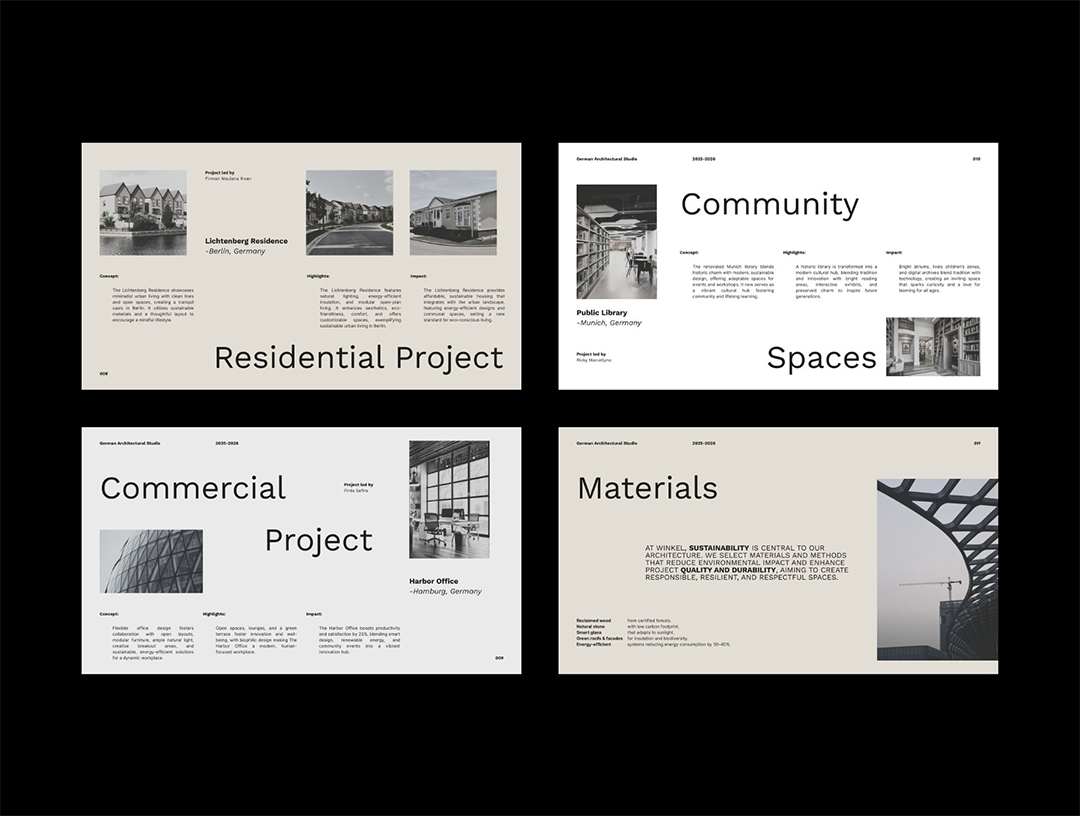The width and height of the screenshot is (1080, 816).
Task: Click the glass dome facade photo
Action: pos(151,561)
